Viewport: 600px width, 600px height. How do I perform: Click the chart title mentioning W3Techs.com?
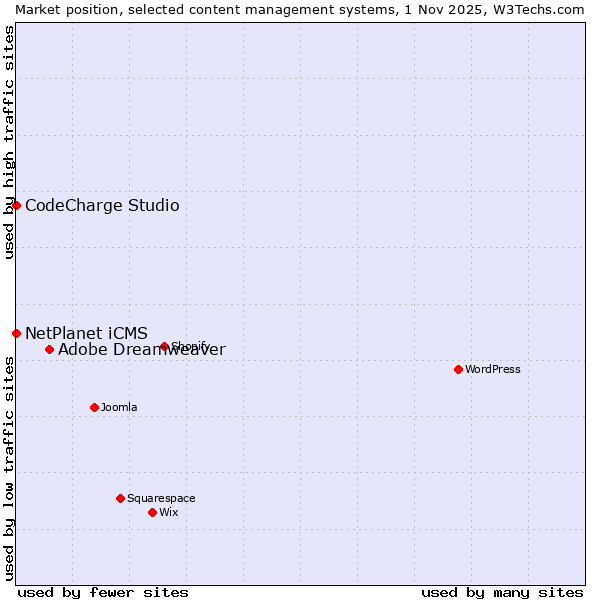[300, 9]
